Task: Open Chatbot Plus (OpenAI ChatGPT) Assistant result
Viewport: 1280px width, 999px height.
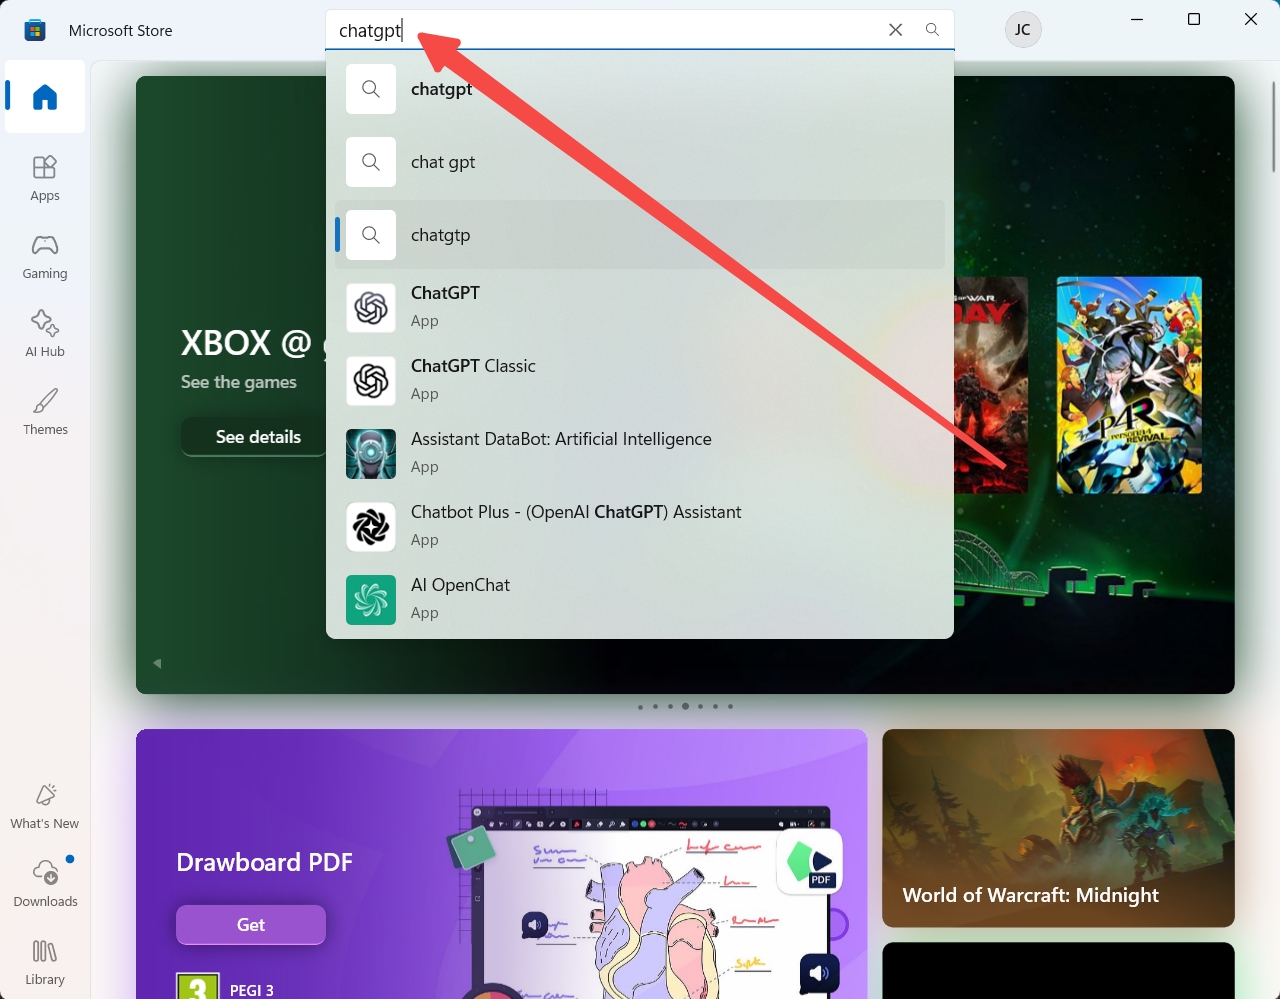Action: click(x=640, y=526)
